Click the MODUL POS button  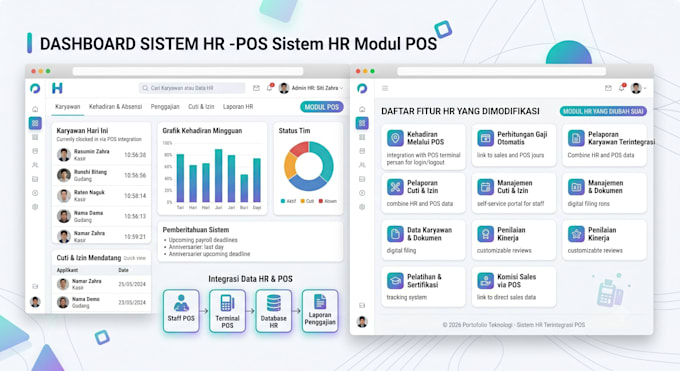322,107
